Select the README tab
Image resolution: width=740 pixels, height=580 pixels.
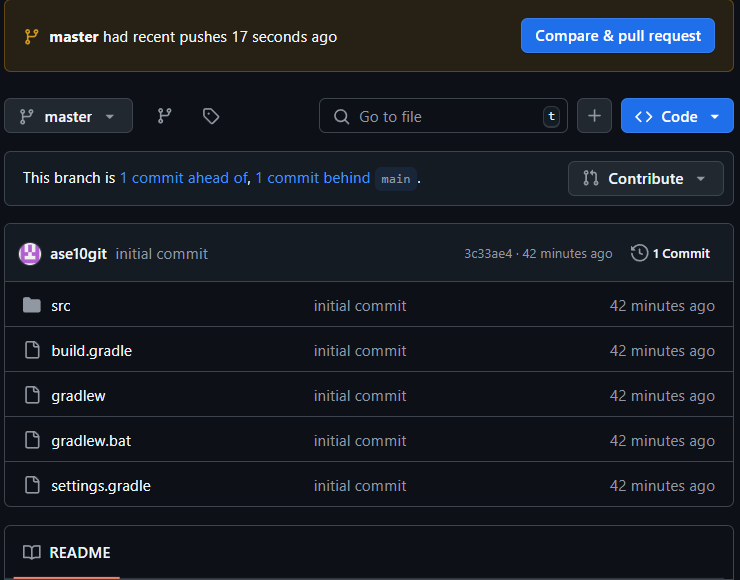pyautogui.click(x=67, y=553)
